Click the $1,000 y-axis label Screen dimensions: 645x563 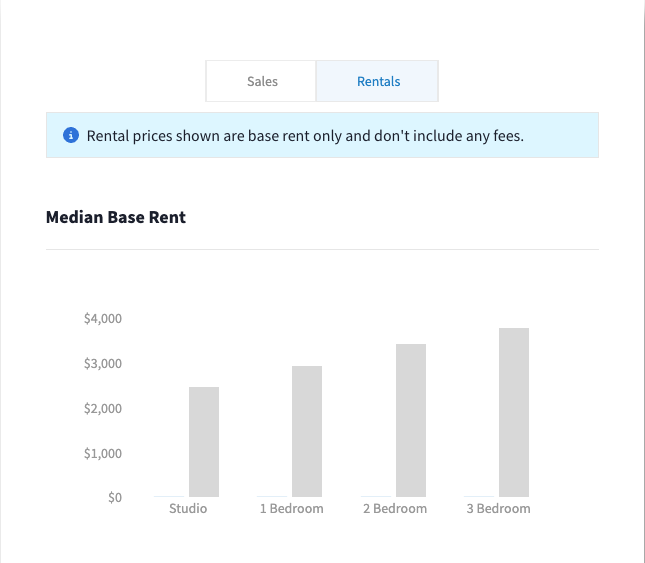point(103,453)
